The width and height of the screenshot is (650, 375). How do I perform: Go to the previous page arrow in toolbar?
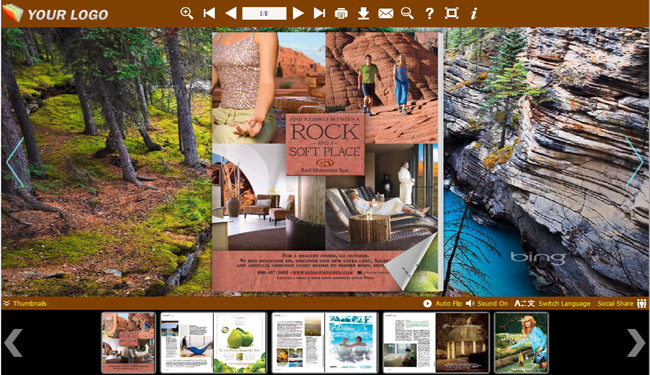point(231,13)
